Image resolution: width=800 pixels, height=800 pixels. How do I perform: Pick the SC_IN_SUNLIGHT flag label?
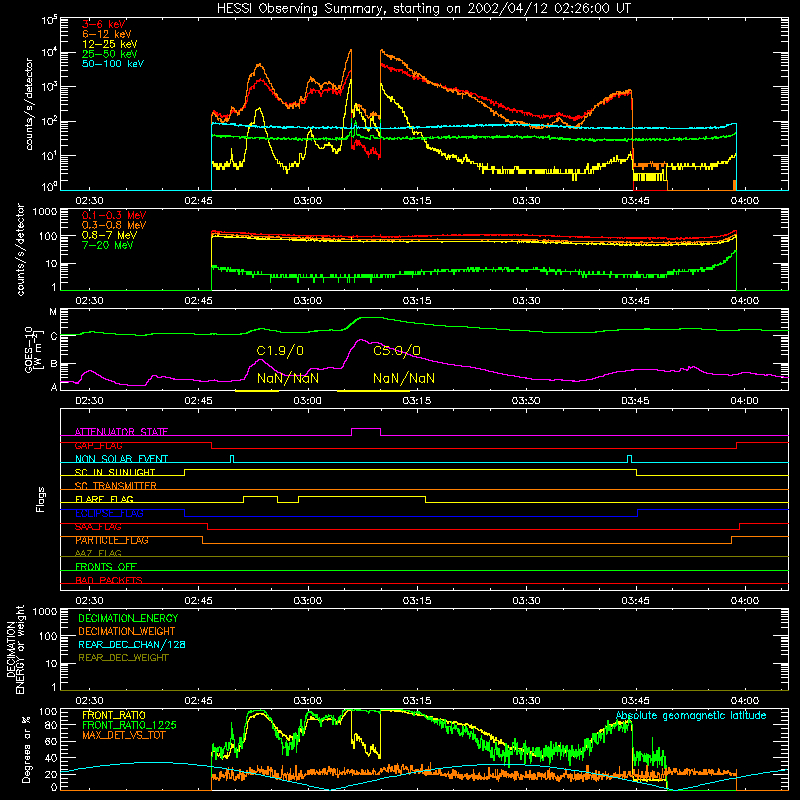(x=115, y=472)
